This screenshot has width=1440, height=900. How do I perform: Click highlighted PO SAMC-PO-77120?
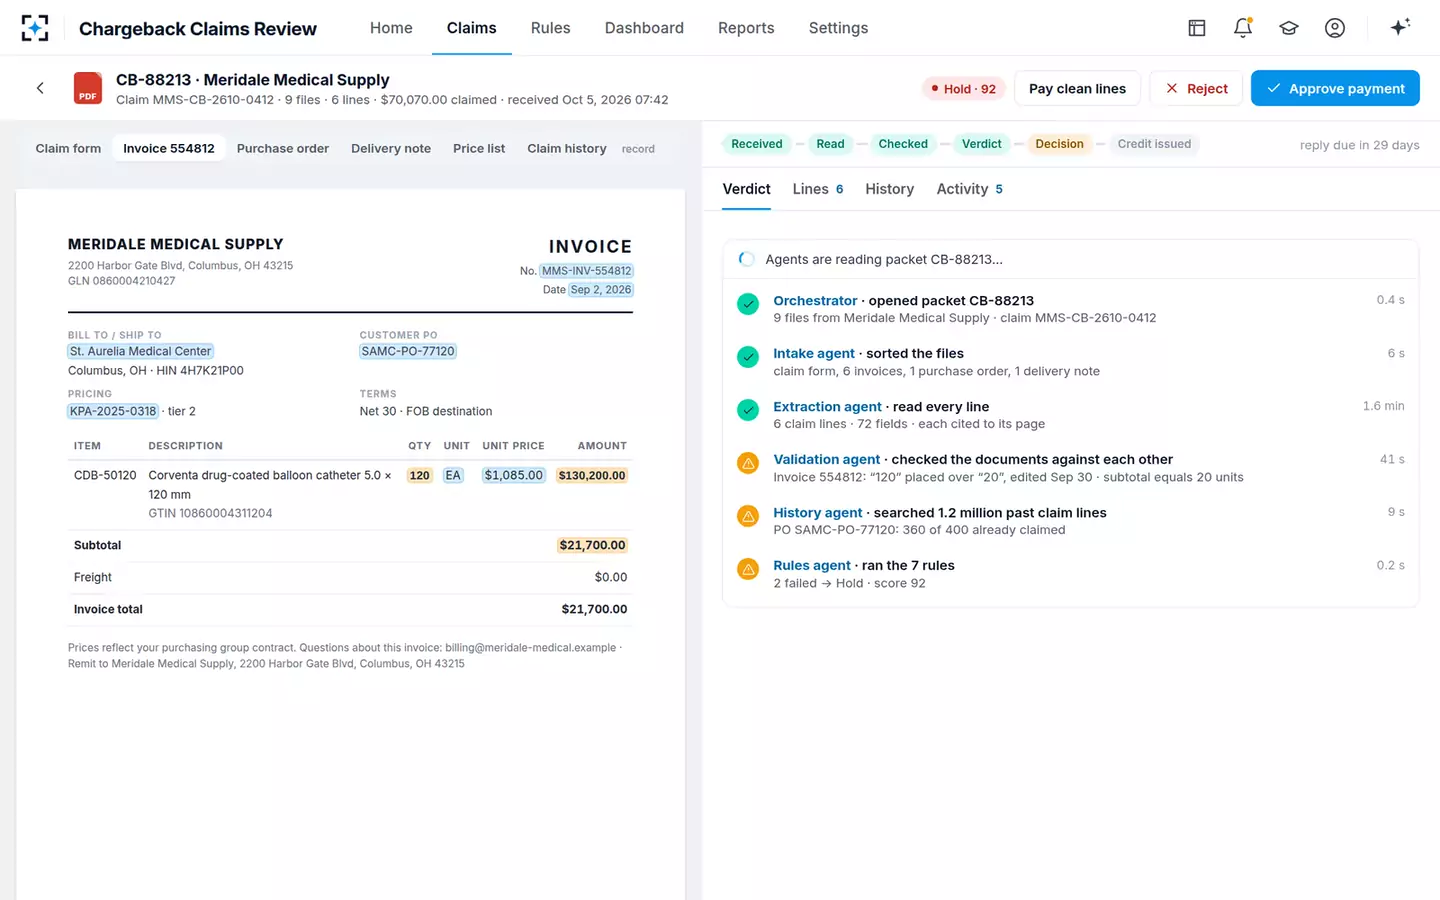(x=408, y=351)
